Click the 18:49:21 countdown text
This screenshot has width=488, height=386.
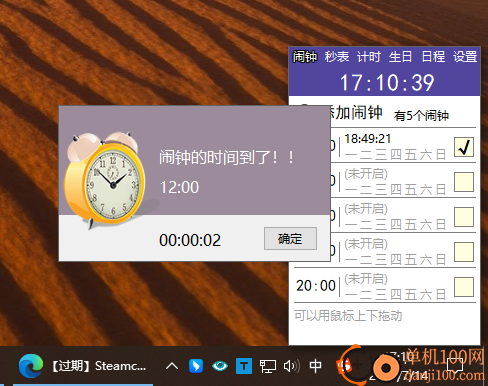(368, 139)
